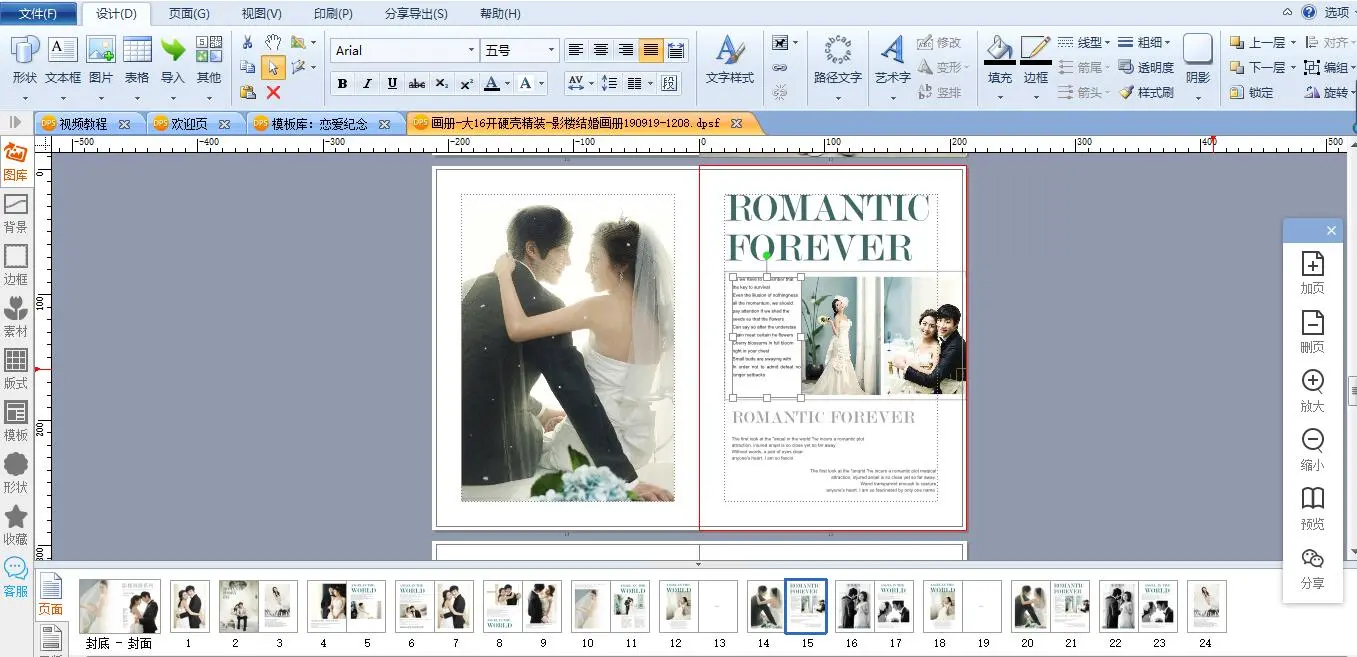Select the 封底 - 封面 cover thumbnail
The height and width of the screenshot is (657, 1357).
(119, 606)
